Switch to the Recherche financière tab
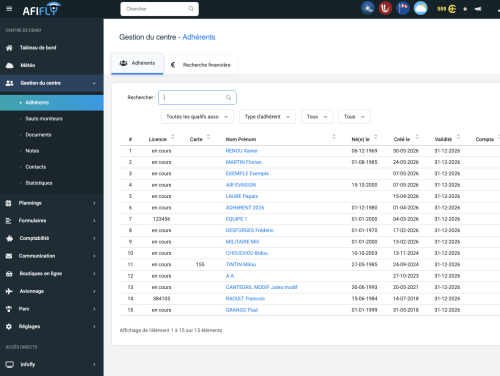The height and width of the screenshot is (376, 500). tap(201, 65)
